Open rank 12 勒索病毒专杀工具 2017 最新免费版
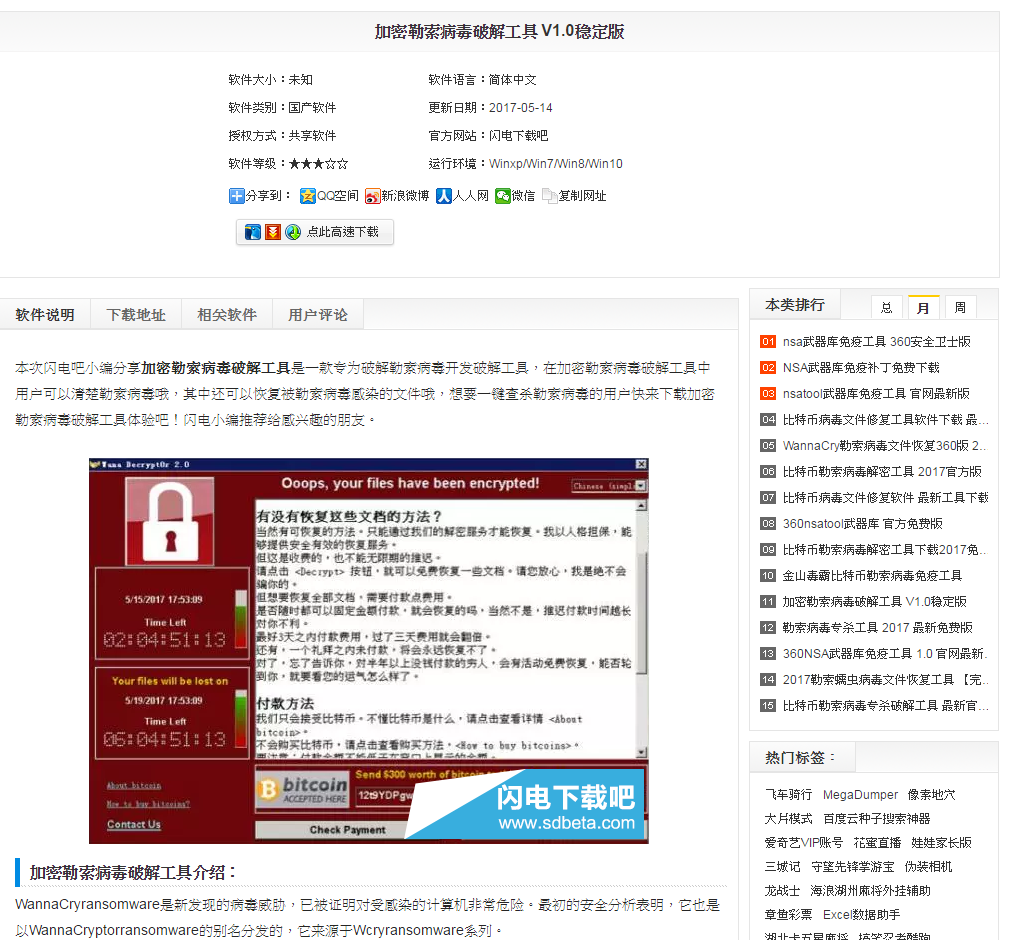 pyautogui.click(x=877, y=627)
